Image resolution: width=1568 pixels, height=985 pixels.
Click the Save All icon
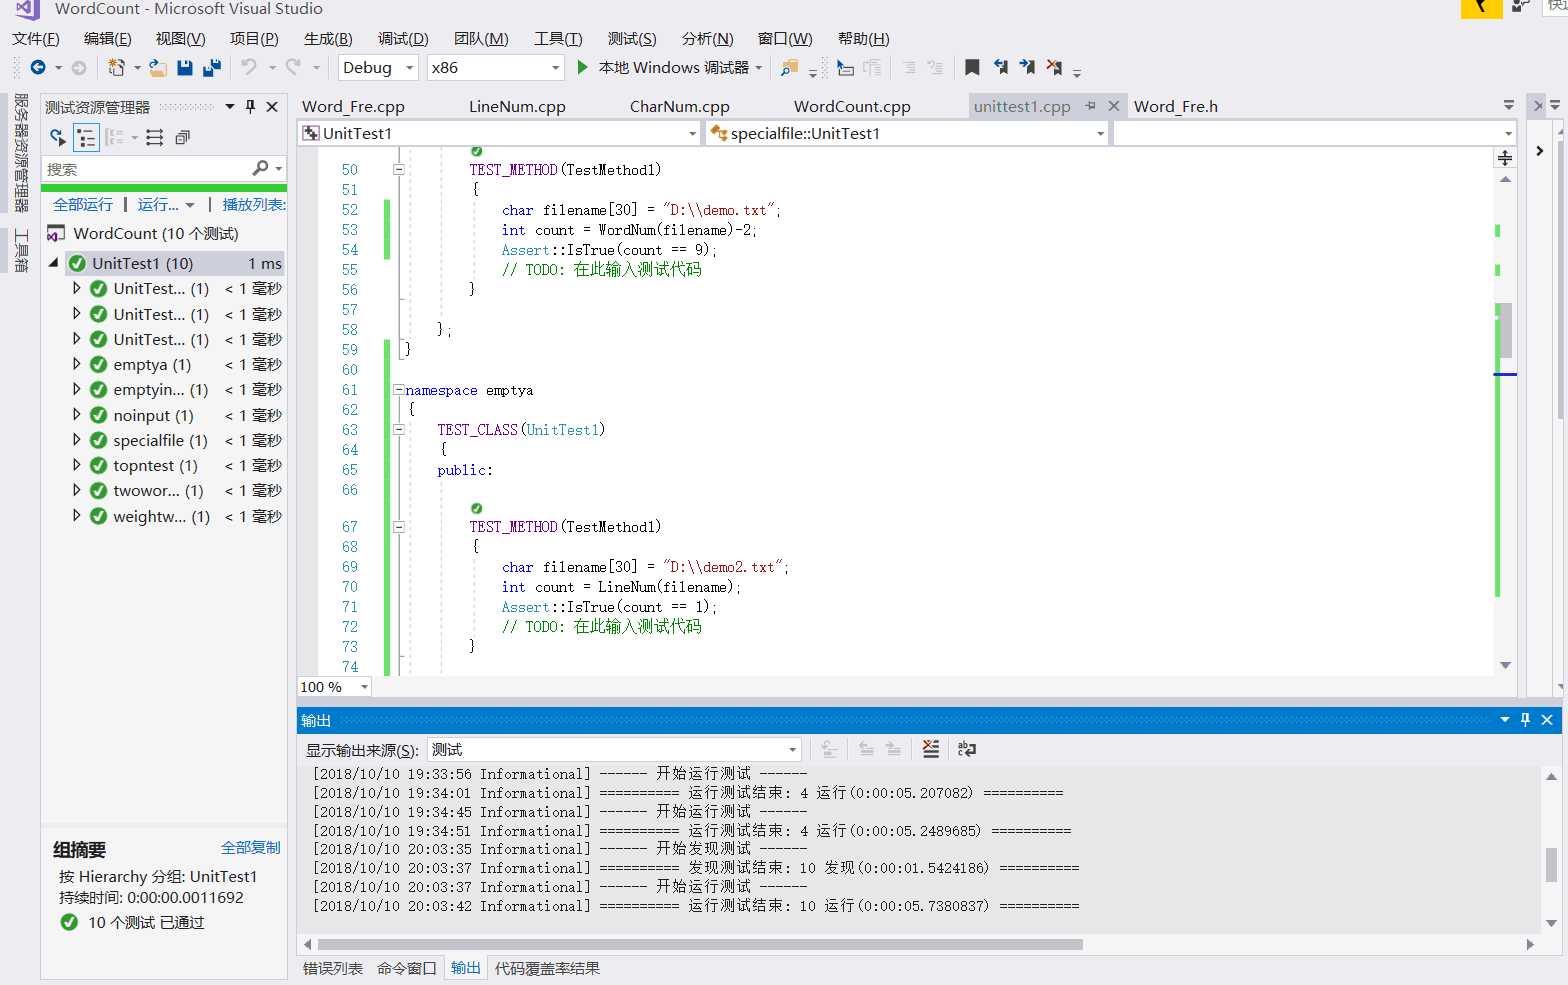[x=211, y=67]
